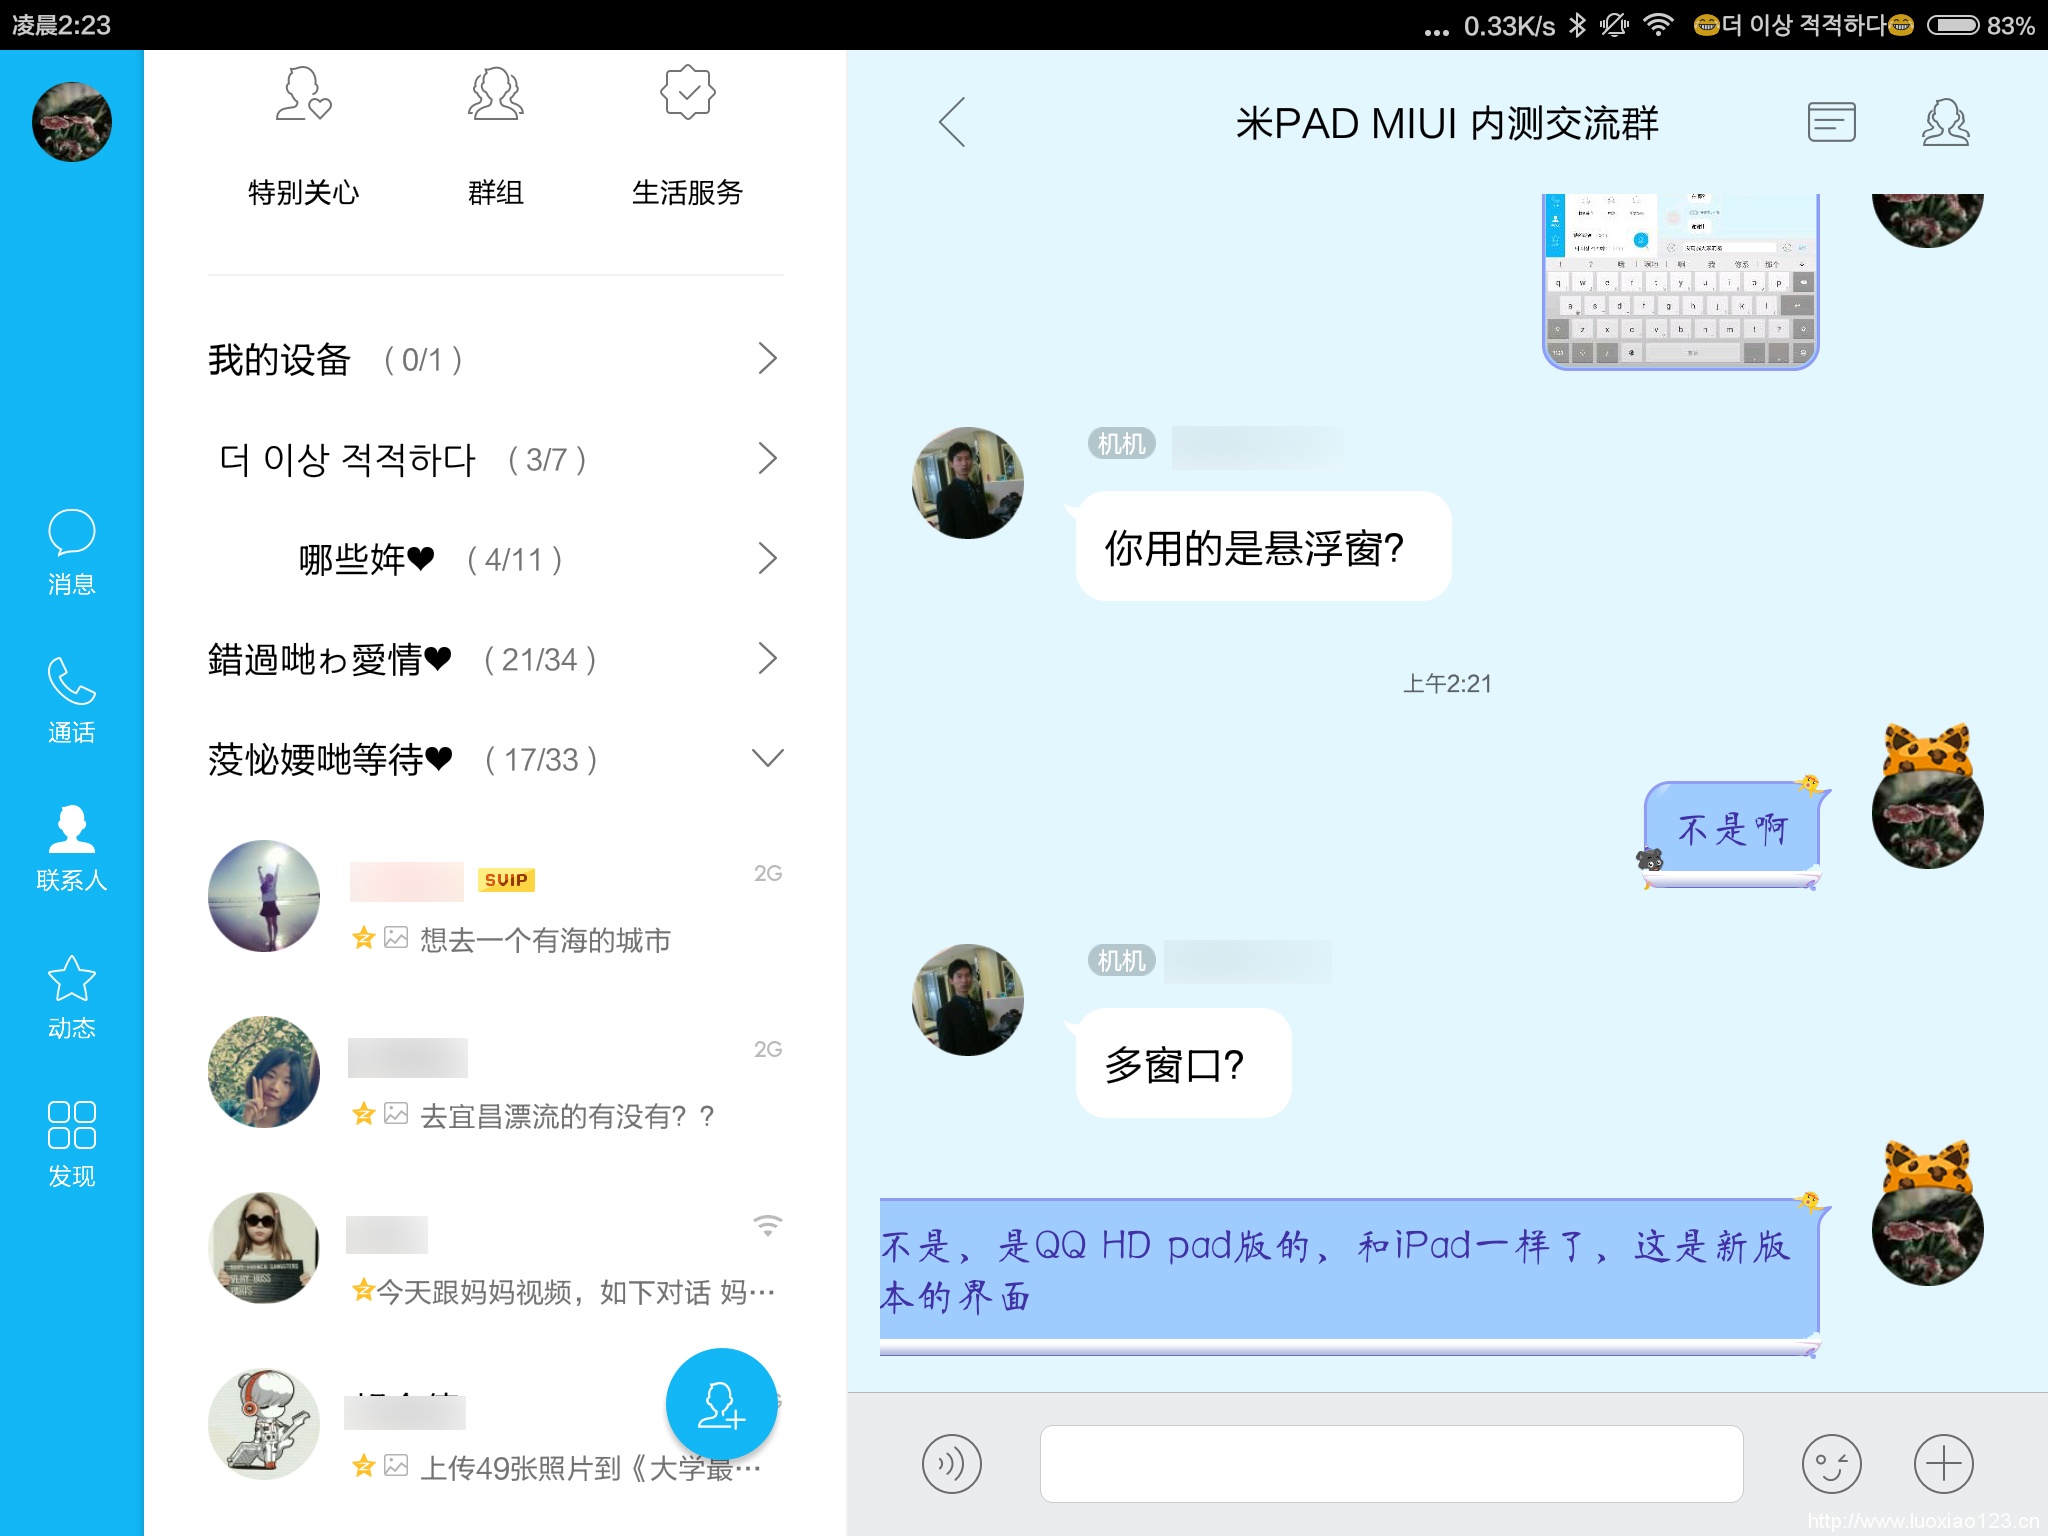Tap the SUIP badge on first contact
Image resolution: width=2048 pixels, height=1536 pixels.
(x=506, y=880)
